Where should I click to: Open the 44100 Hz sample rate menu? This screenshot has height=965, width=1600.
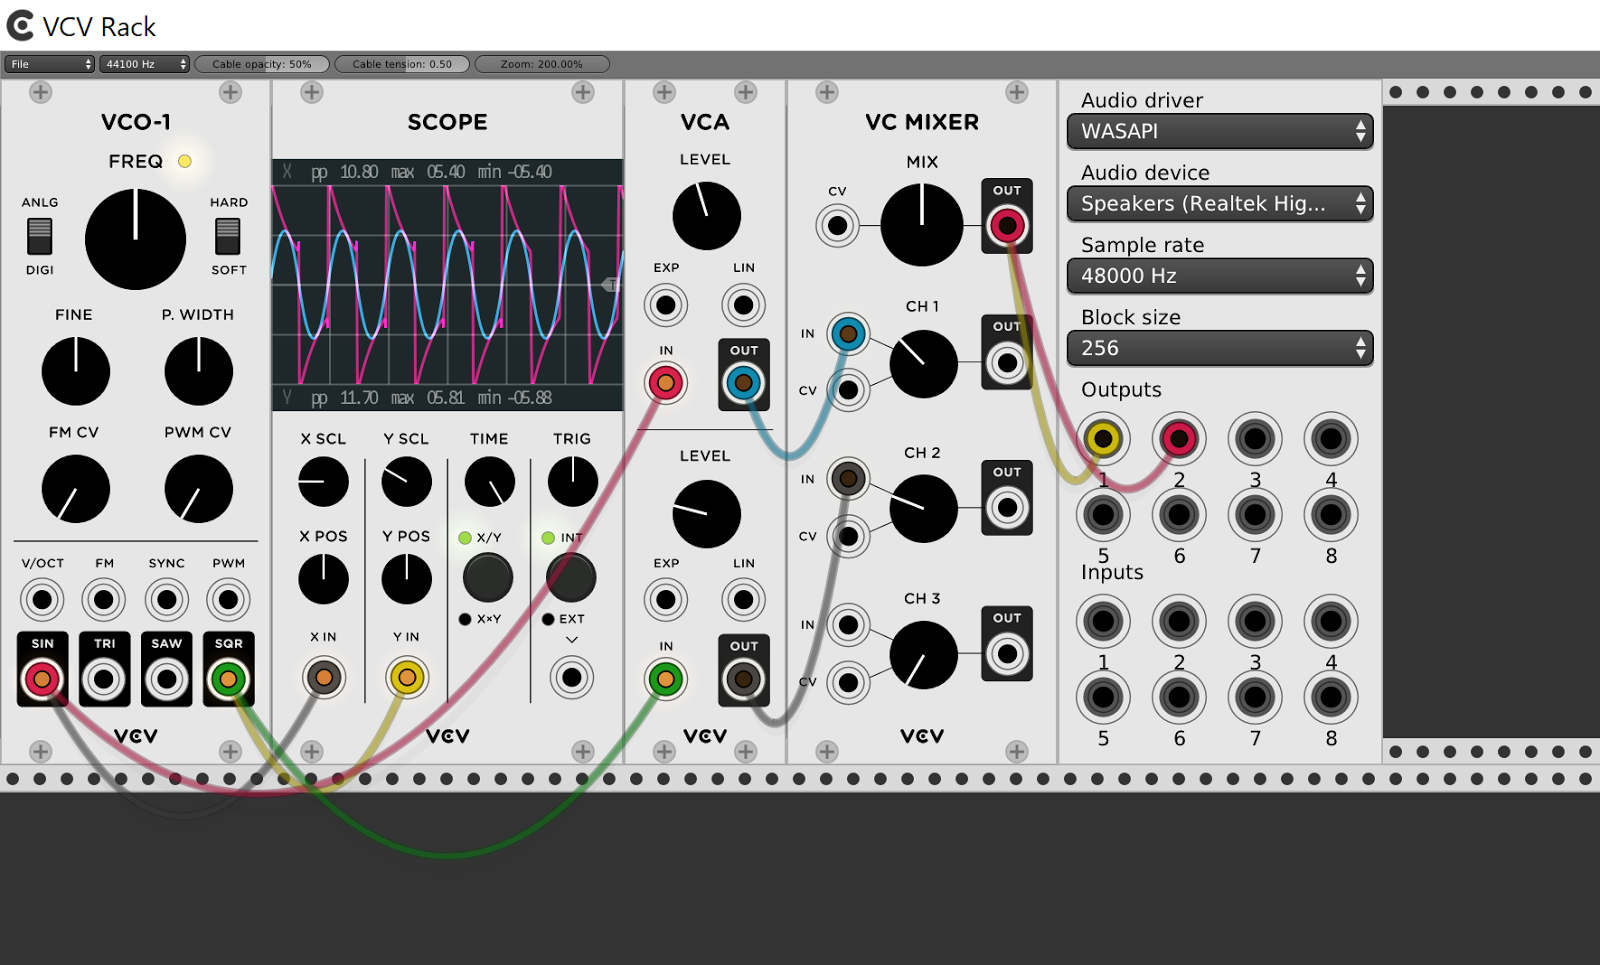[144, 64]
